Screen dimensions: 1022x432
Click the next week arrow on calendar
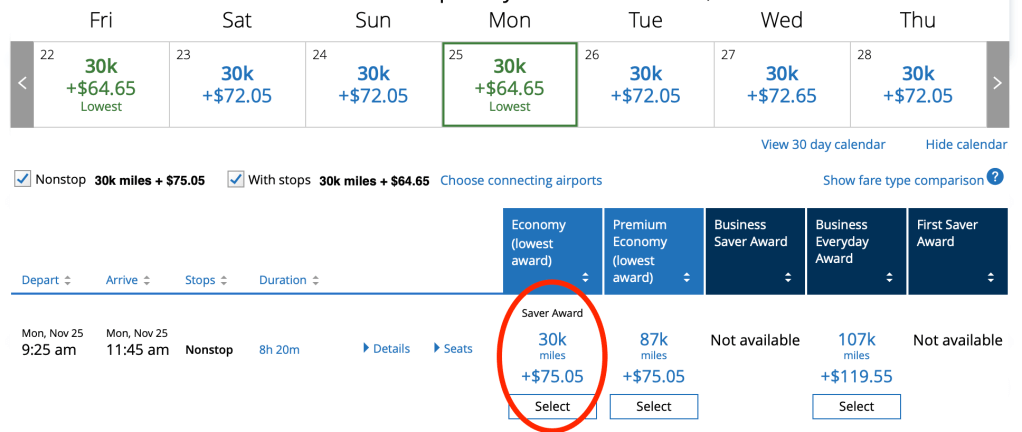996,84
